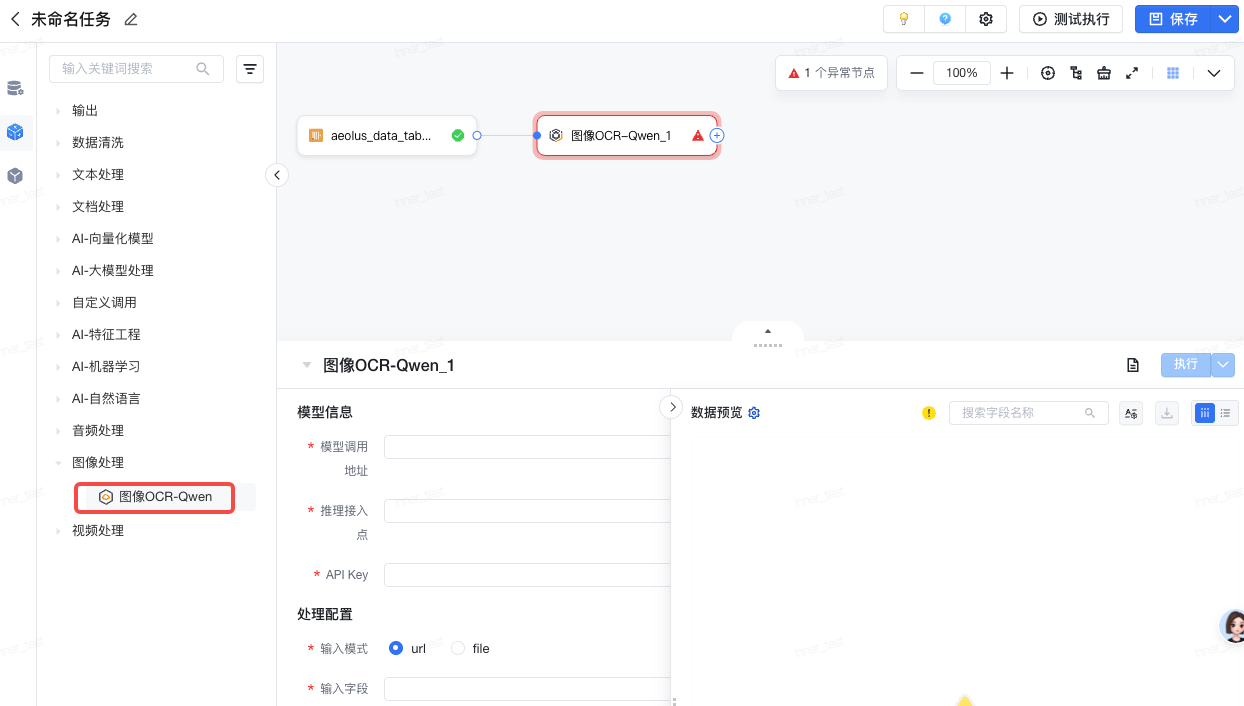Screen dimensions: 1244x706
Task: Center the canvas with the target icon
Action: tap(1048, 73)
